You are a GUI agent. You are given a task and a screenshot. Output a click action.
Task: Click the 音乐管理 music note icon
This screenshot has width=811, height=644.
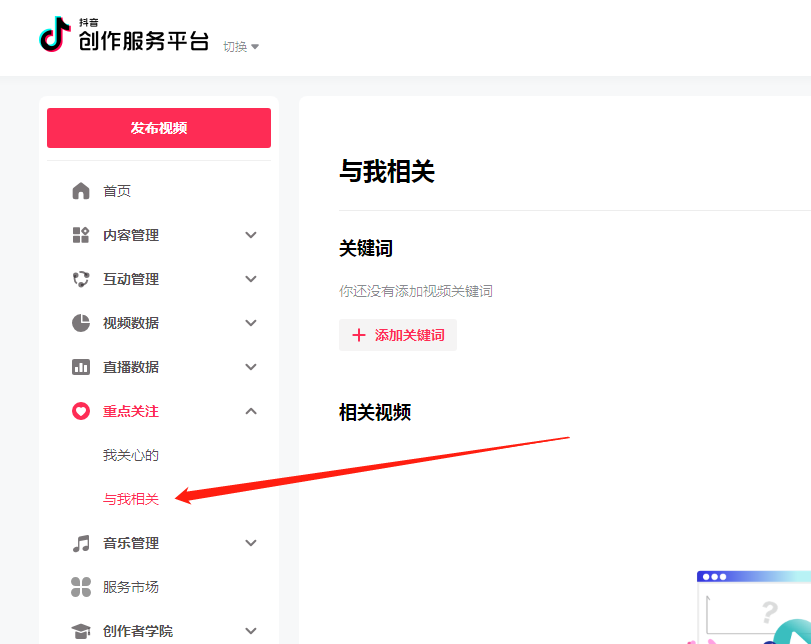81,544
